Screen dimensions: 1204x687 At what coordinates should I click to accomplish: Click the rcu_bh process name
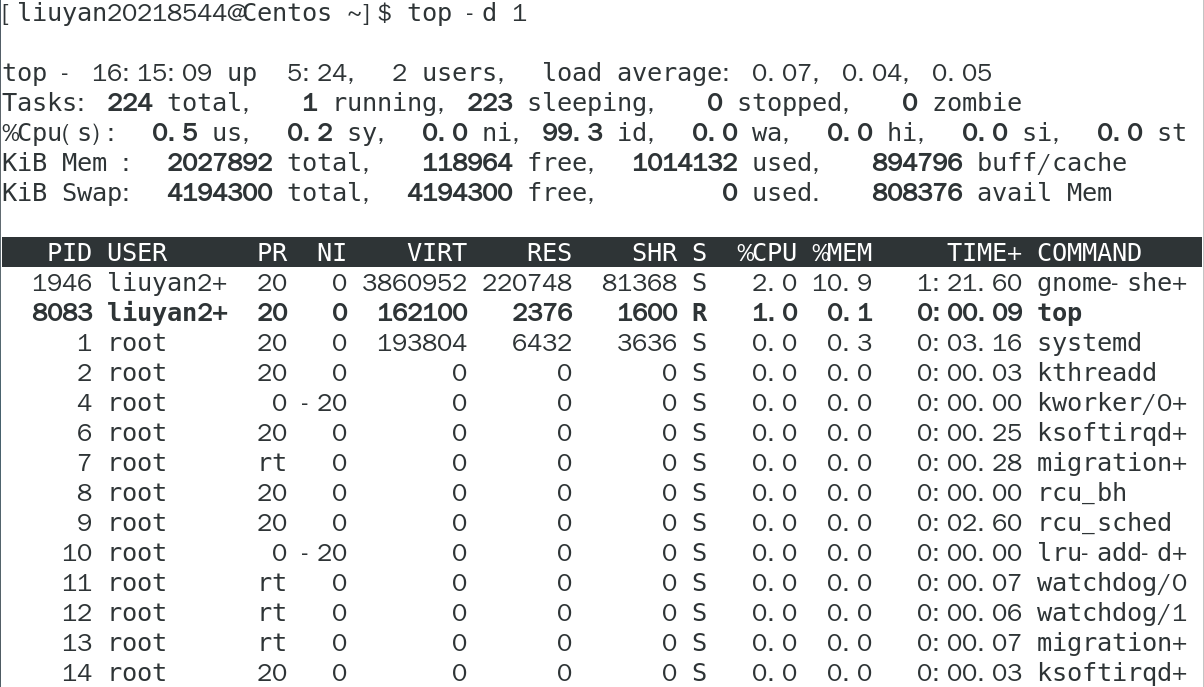point(1081,493)
